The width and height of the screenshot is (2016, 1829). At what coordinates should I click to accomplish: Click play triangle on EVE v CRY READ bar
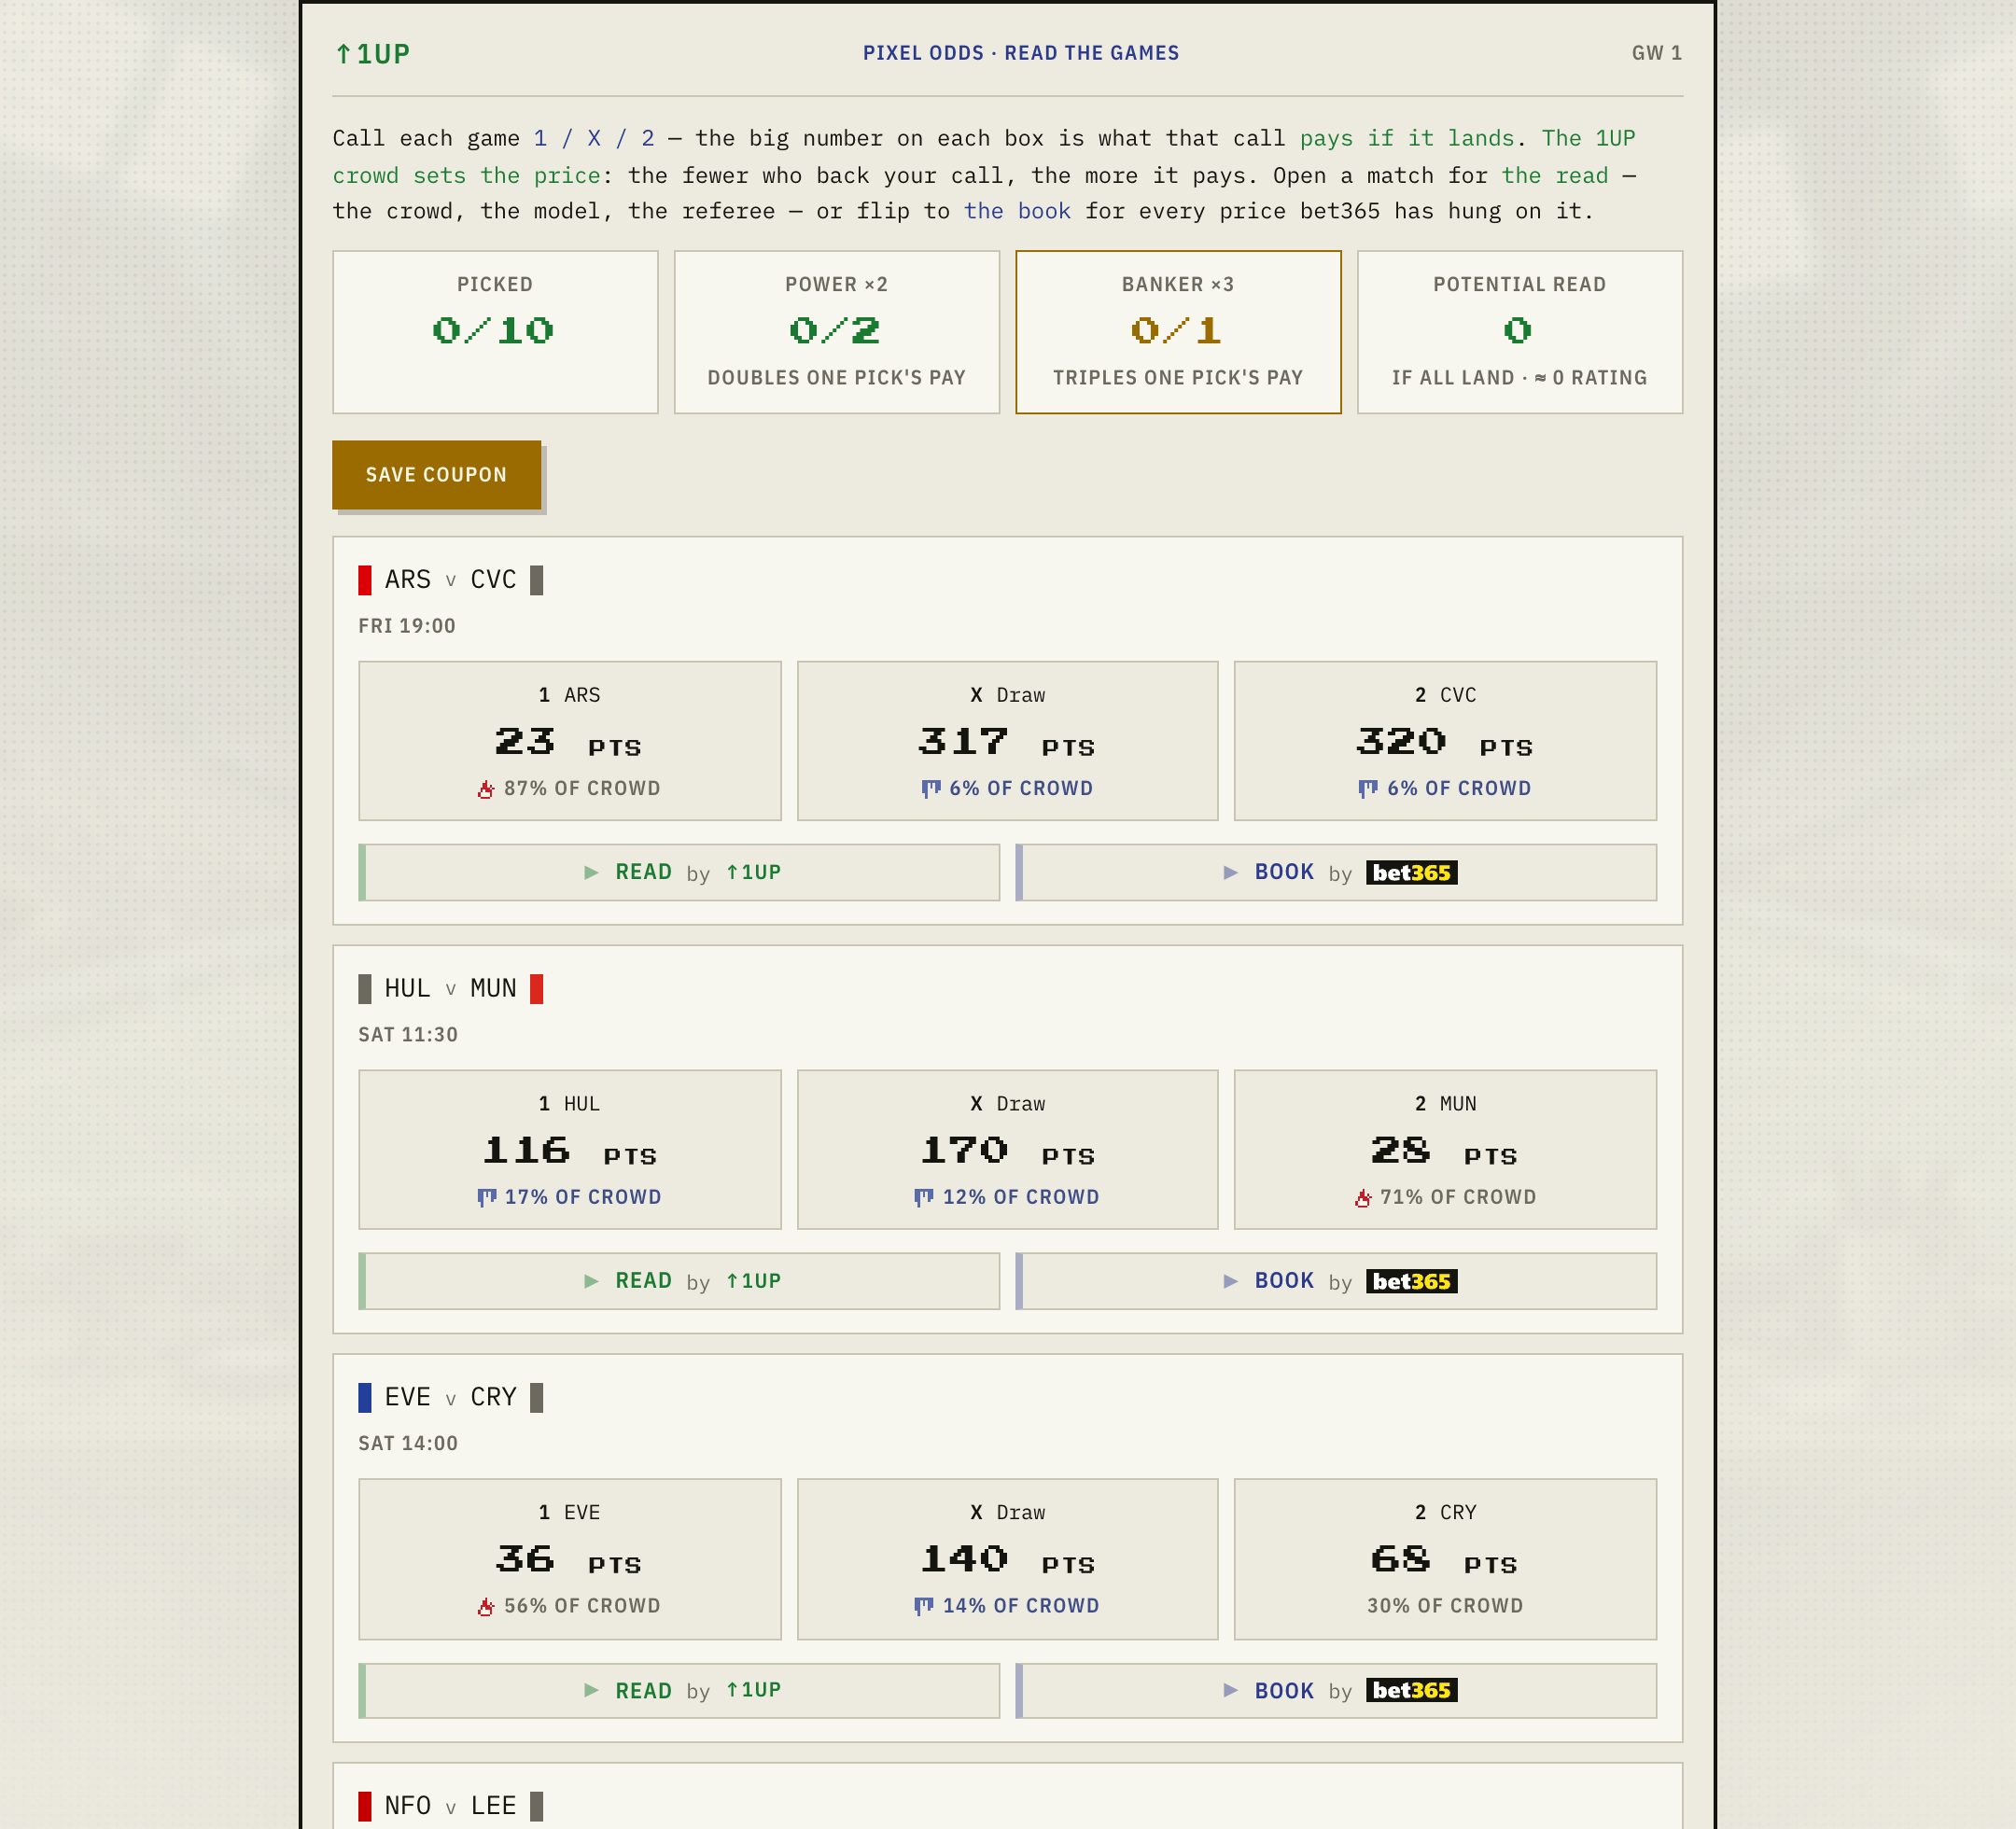(591, 1691)
